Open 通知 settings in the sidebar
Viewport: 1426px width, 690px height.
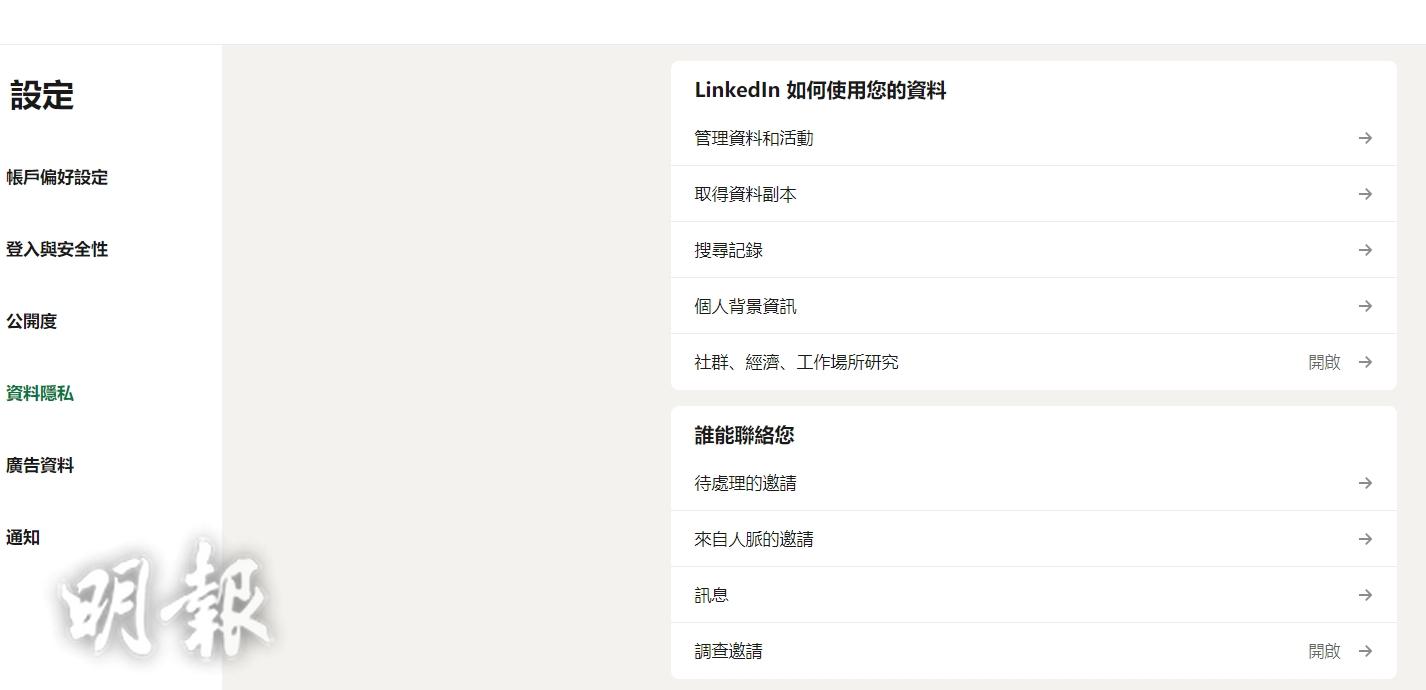(23, 537)
